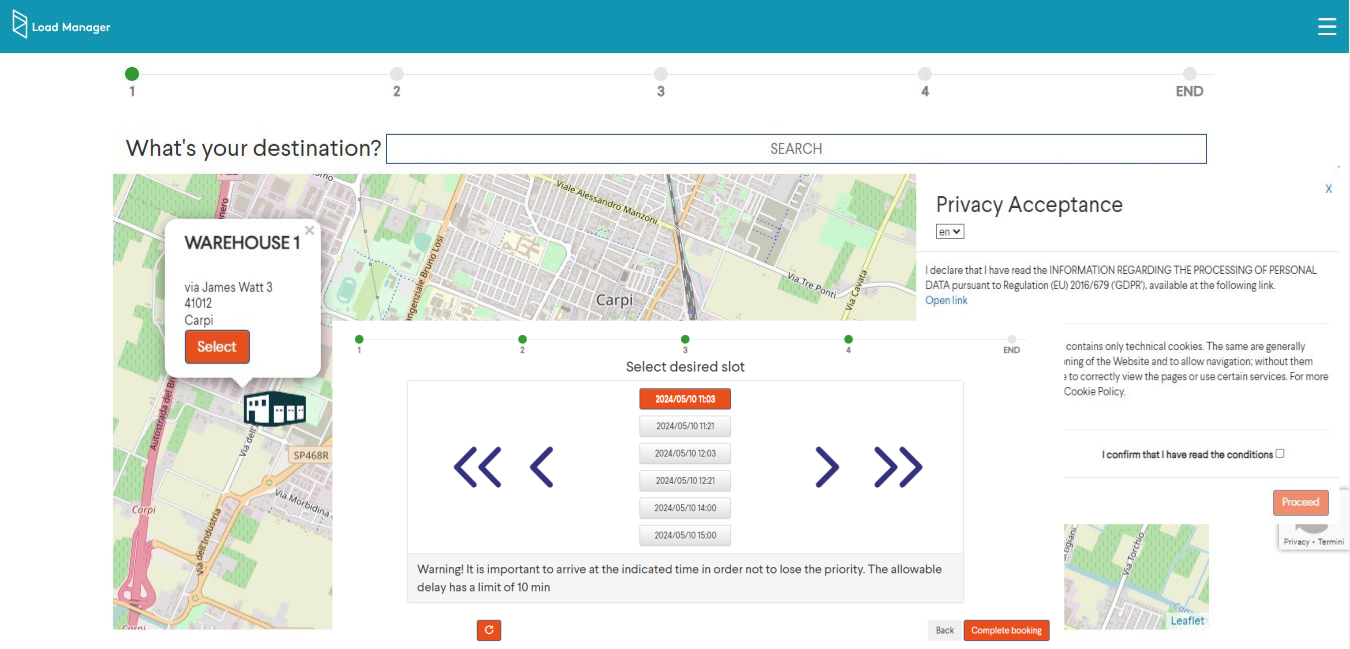Click the orange refresh icon button
This screenshot has height=649, width=1350.
point(489,630)
